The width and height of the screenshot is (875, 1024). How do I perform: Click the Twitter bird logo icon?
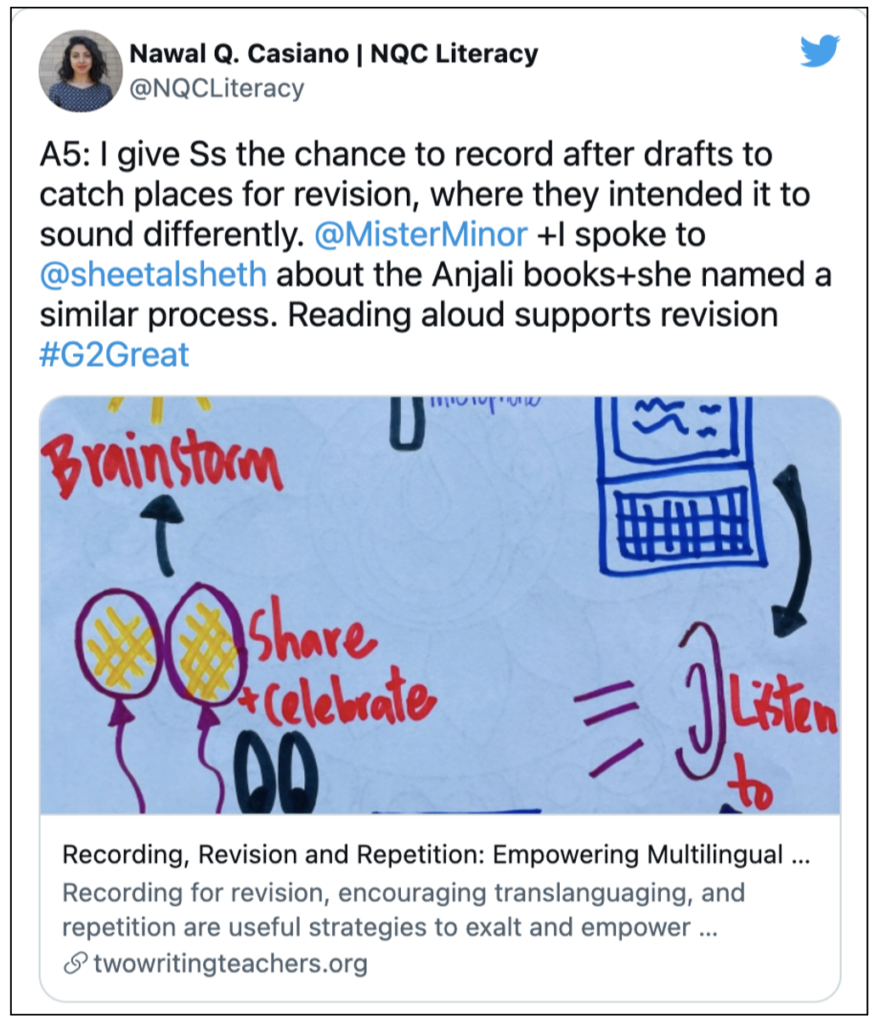(x=819, y=51)
